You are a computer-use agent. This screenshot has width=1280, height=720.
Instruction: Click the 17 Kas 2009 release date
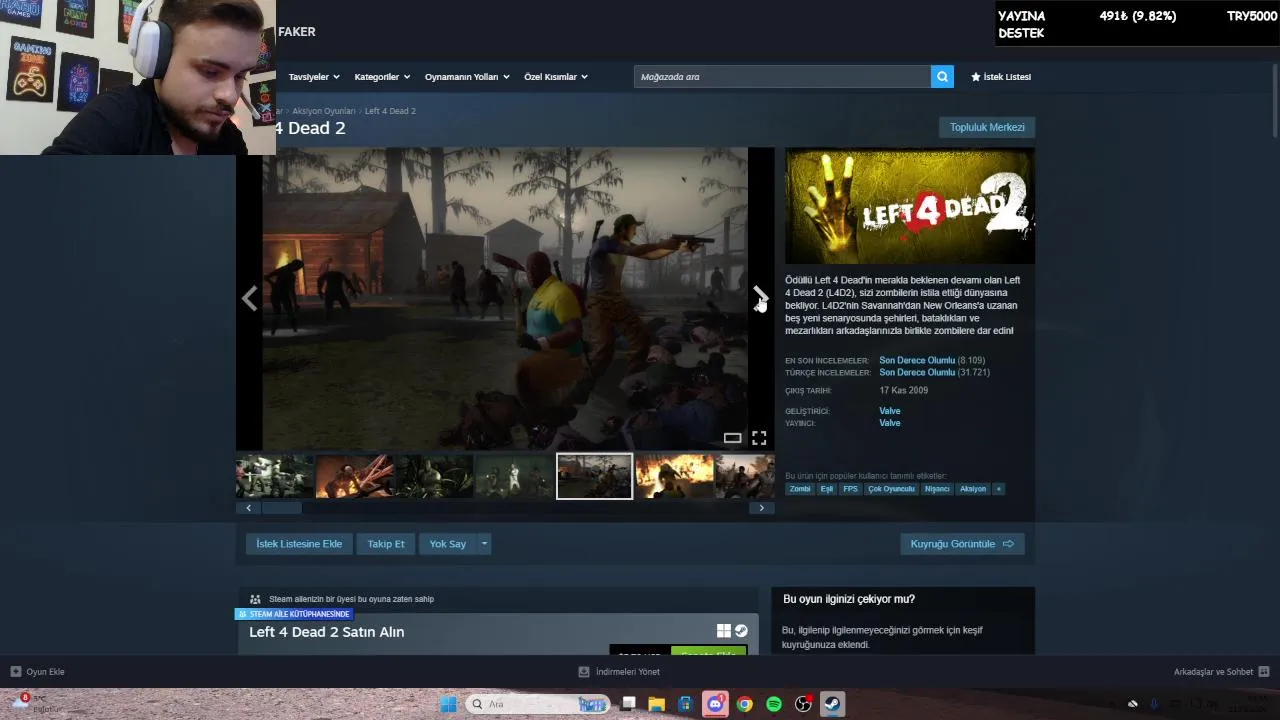pos(903,390)
